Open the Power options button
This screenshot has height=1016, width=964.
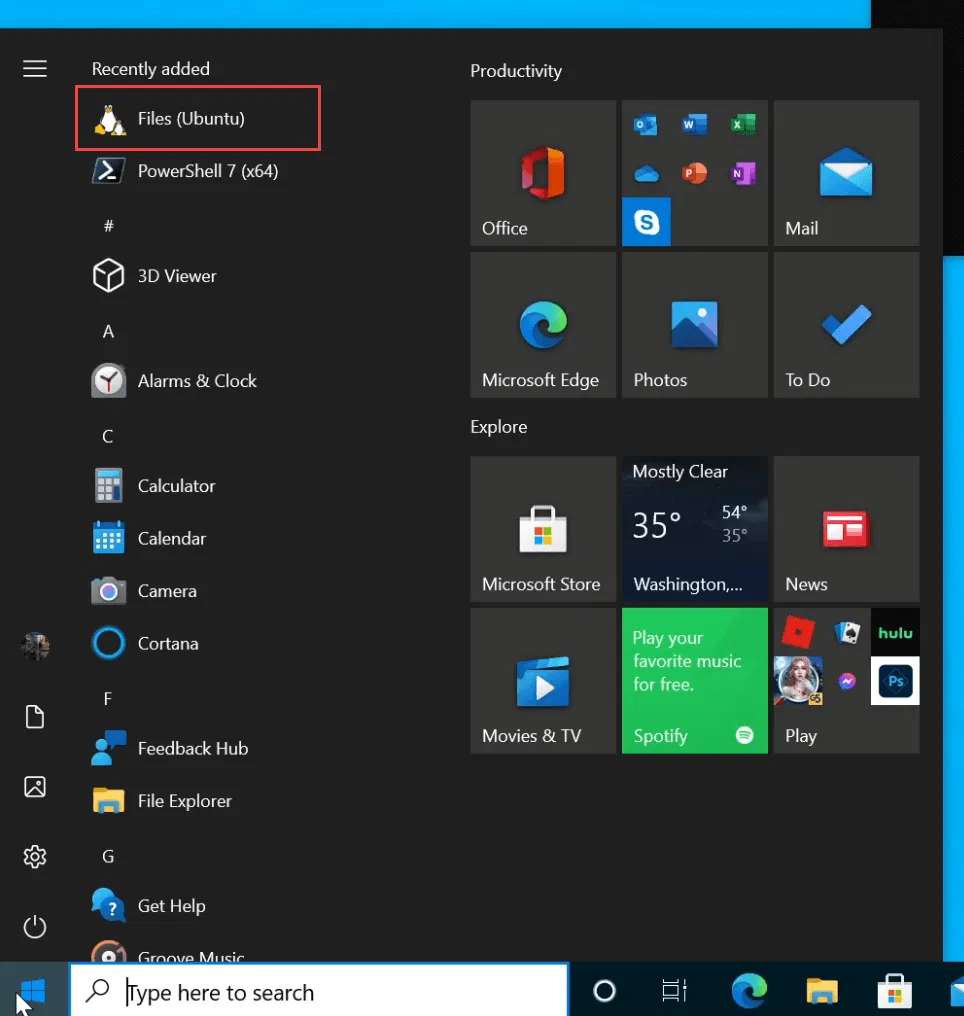click(35, 927)
